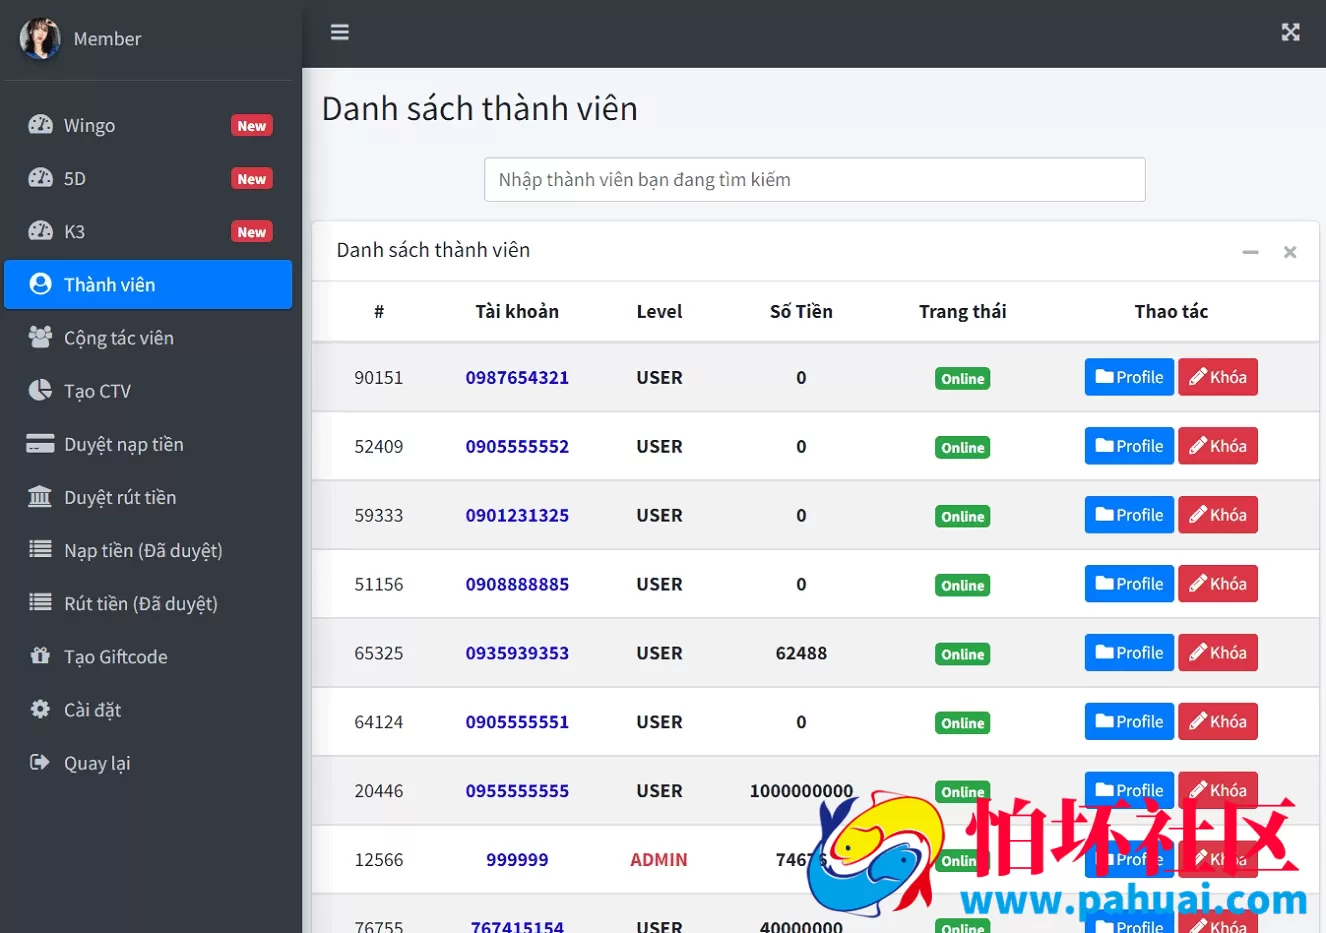Click Quay lại sign-out icon
This screenshot has height=933, width=1326.
pos(40,762)
